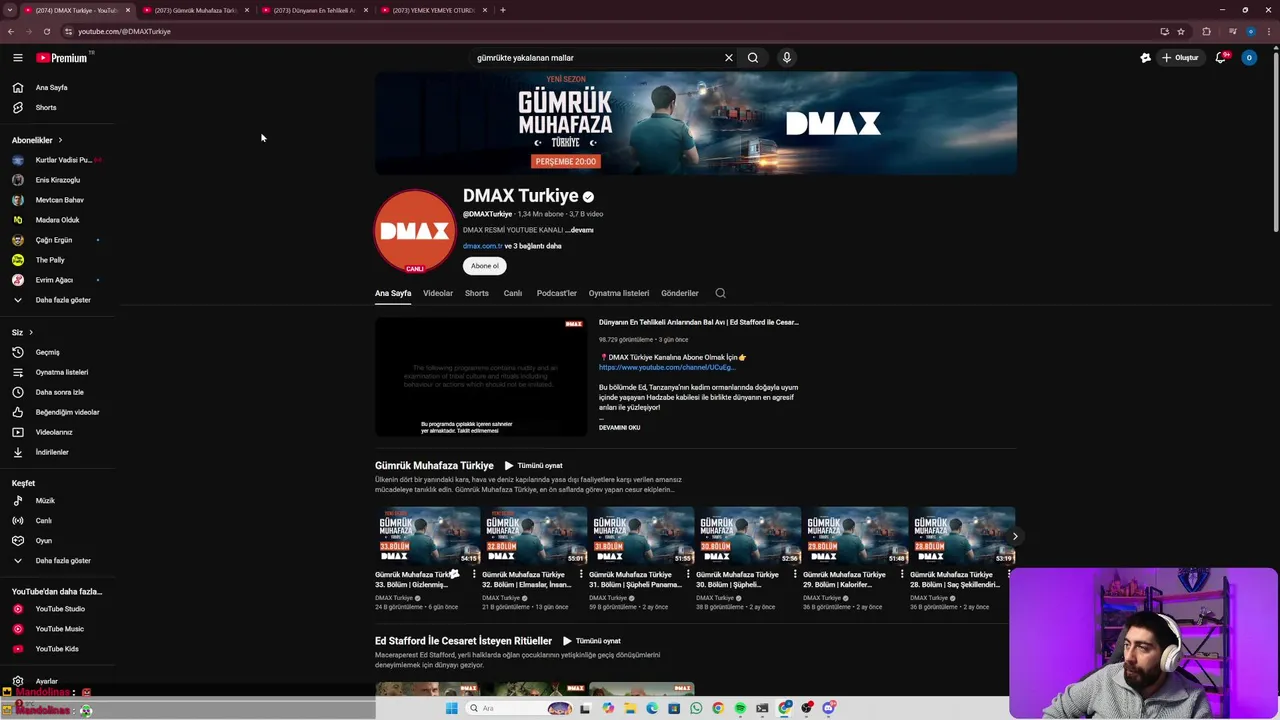The image size is (1280, 720).
Task: Click the Oluştur create button
Action: pyautogui.click(x=1181, y=58)
